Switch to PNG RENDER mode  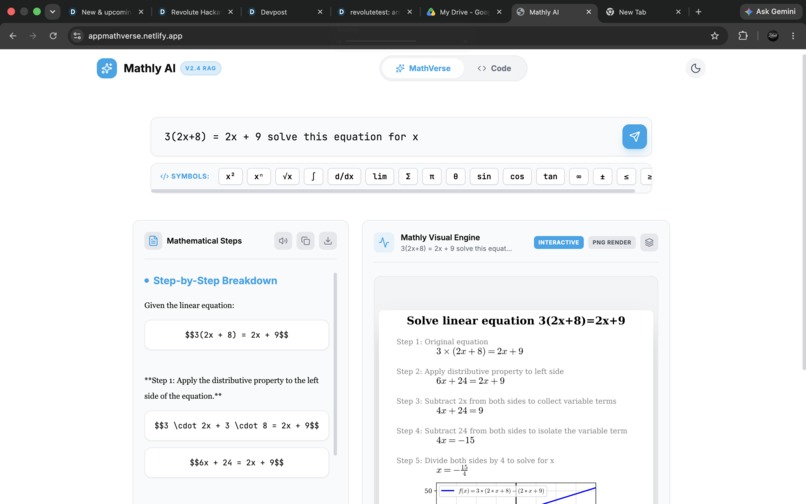[612, 242]
